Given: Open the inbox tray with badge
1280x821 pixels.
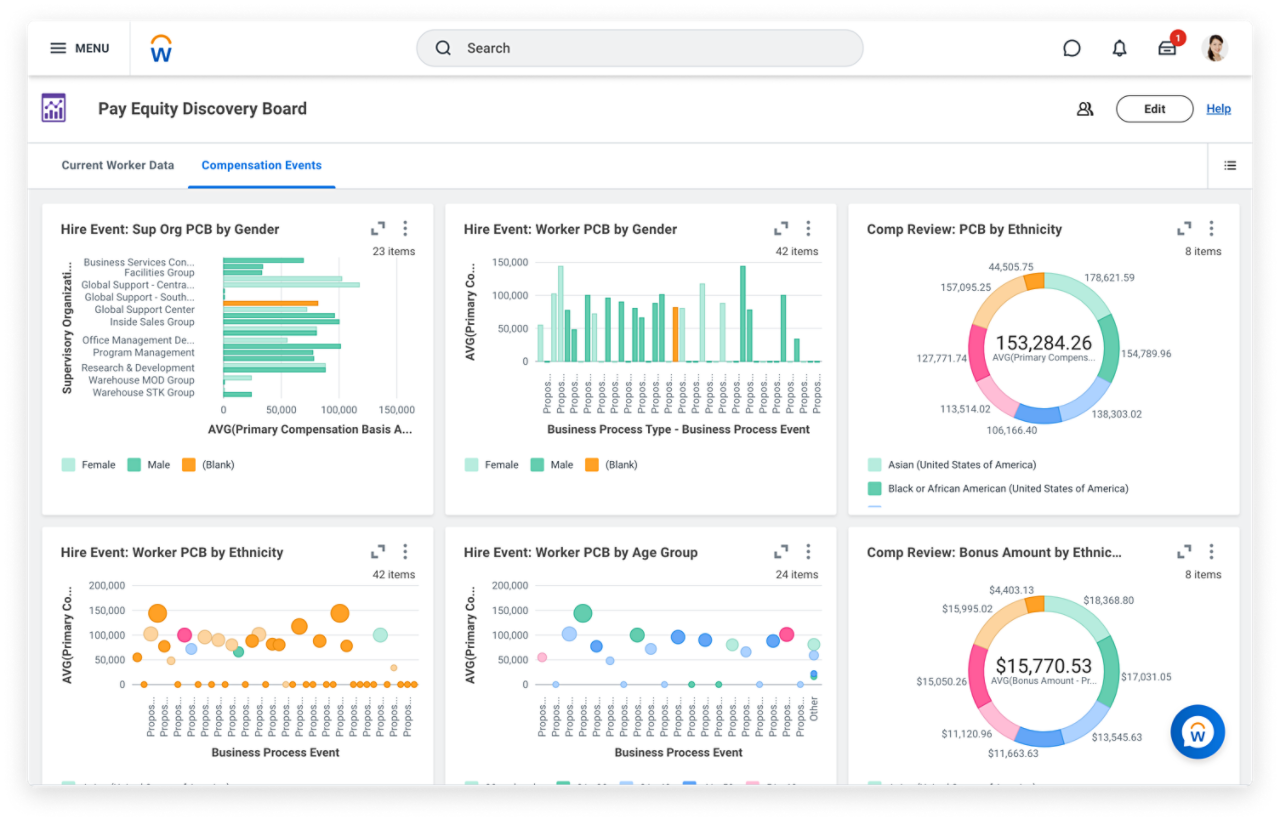Looking at the screenshot, I should coord(1167,48).
